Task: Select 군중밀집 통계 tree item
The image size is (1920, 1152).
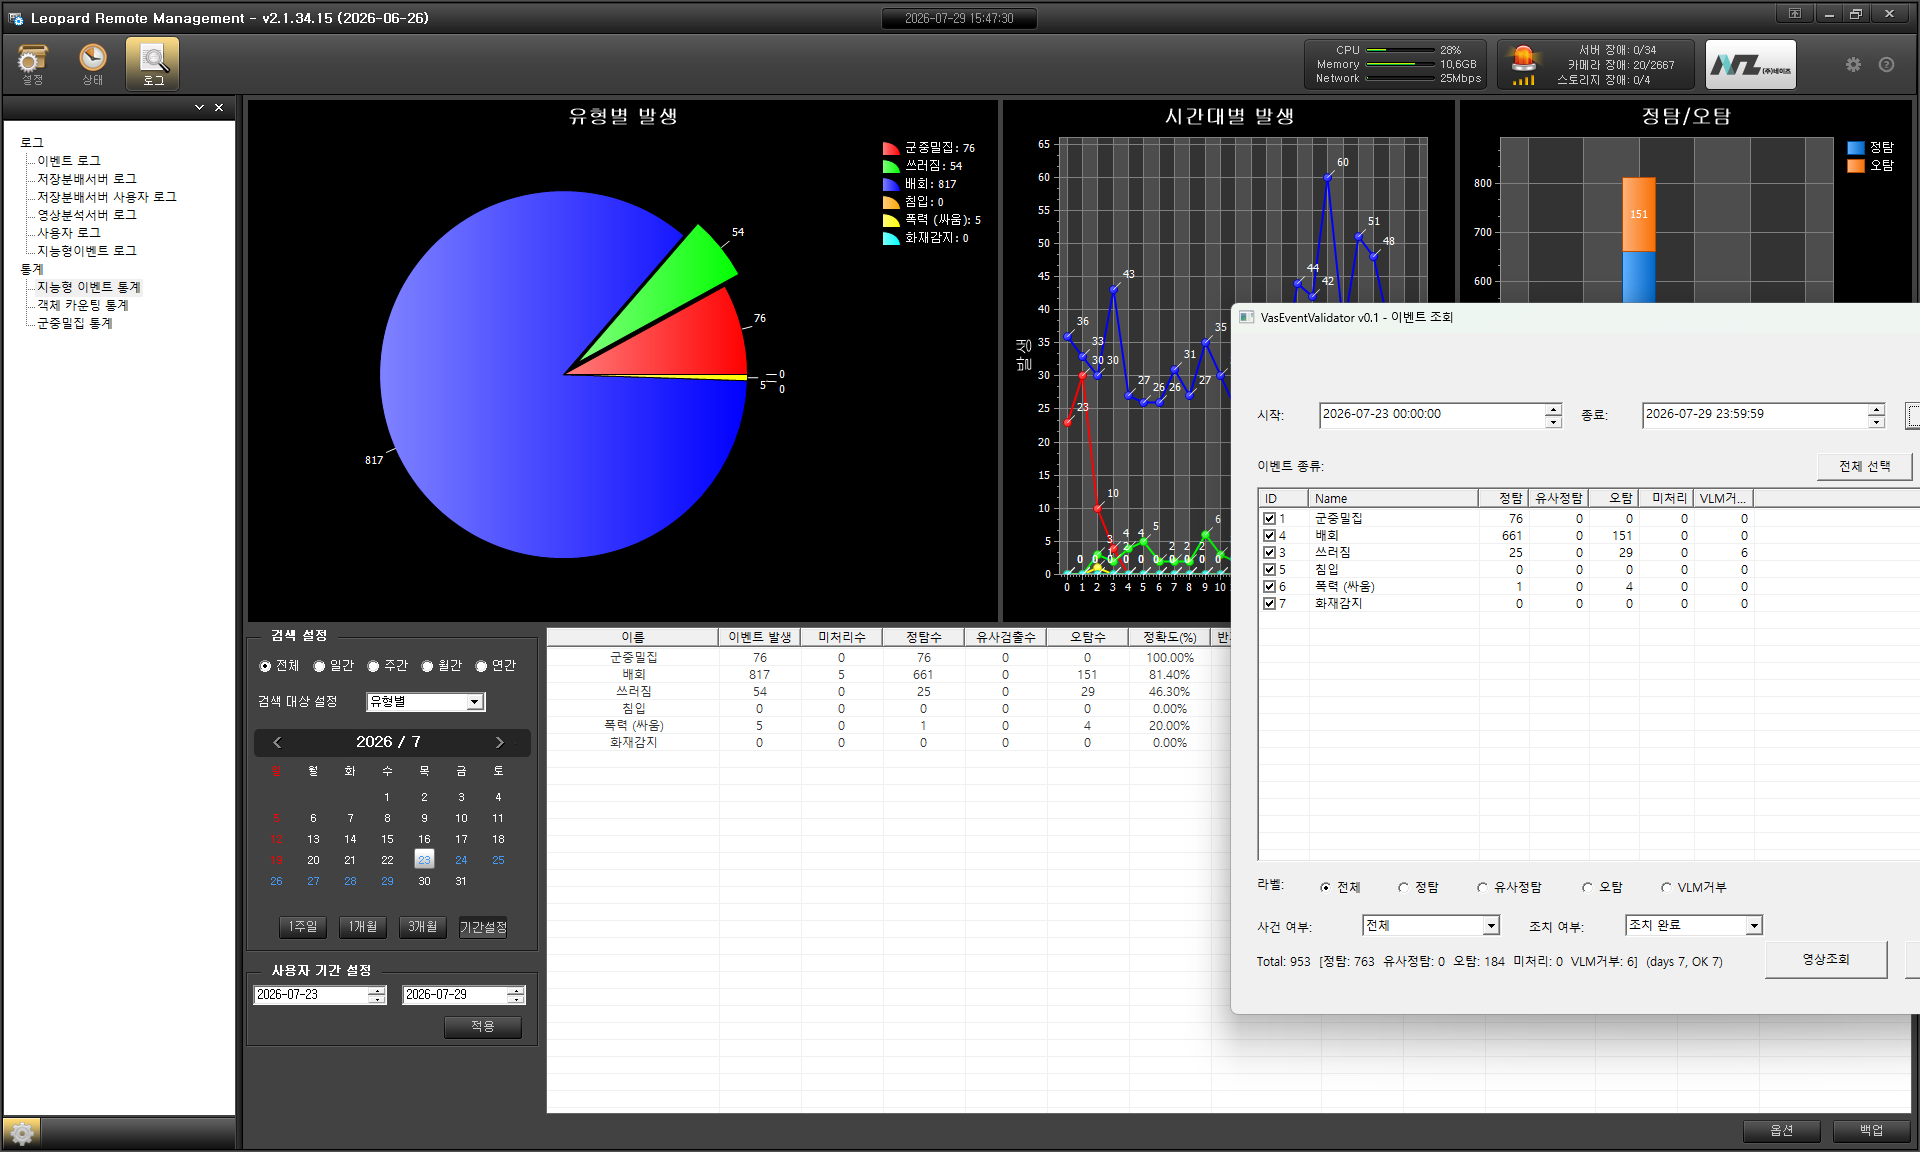Action: [75, 323]
